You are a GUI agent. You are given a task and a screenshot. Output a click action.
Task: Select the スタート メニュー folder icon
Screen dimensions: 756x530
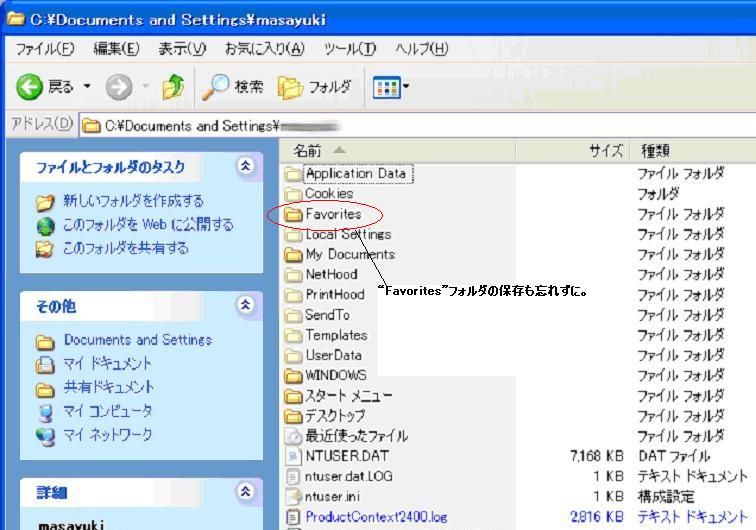(x=293, y=396)
